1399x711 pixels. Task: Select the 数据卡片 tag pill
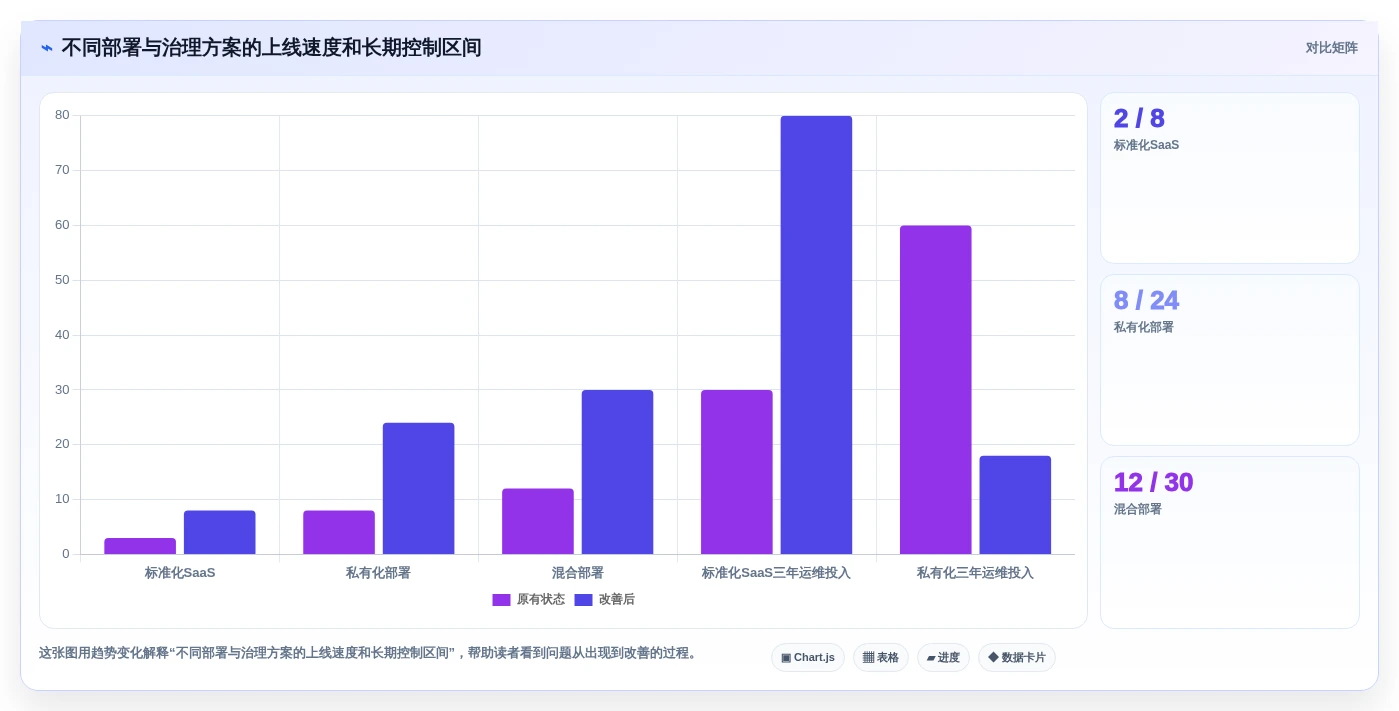(1017, 658)
